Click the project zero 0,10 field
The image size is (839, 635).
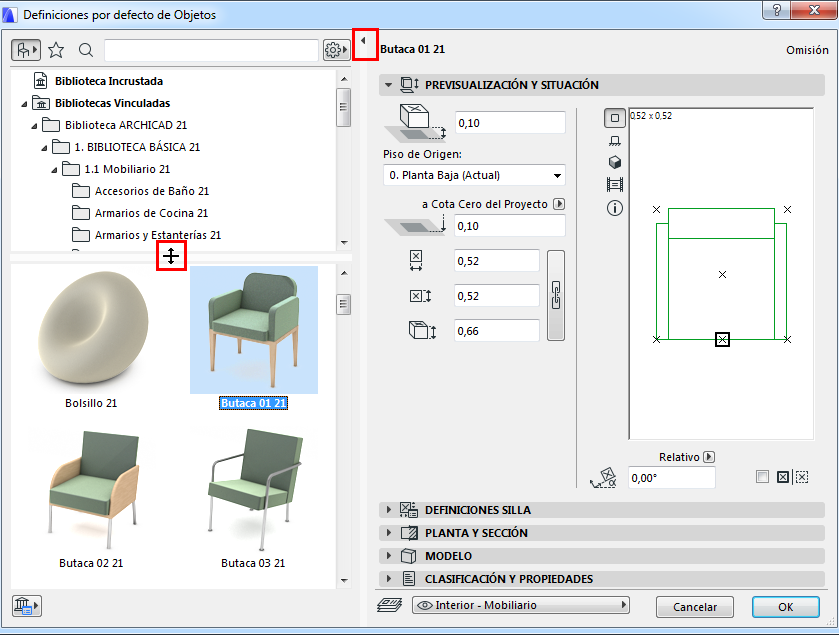[510, 226]
